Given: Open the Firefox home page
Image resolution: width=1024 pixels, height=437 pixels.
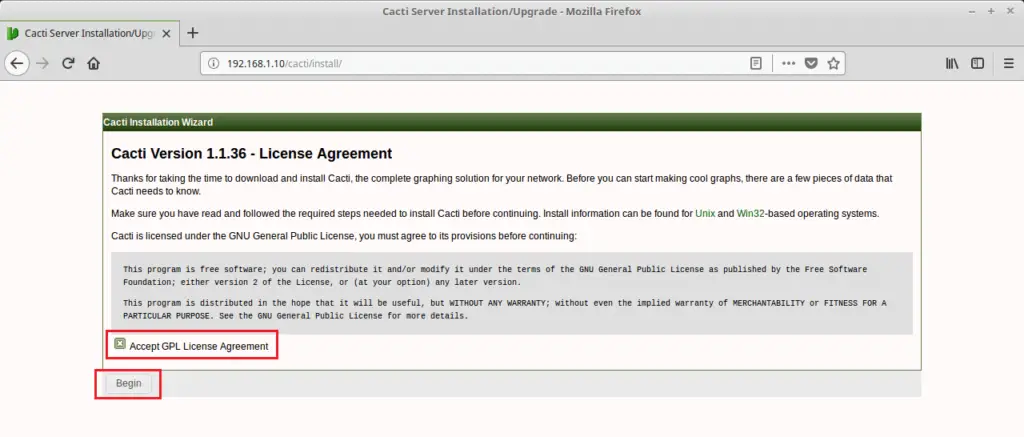Looking at the screenshot, I should coord(93,63).
